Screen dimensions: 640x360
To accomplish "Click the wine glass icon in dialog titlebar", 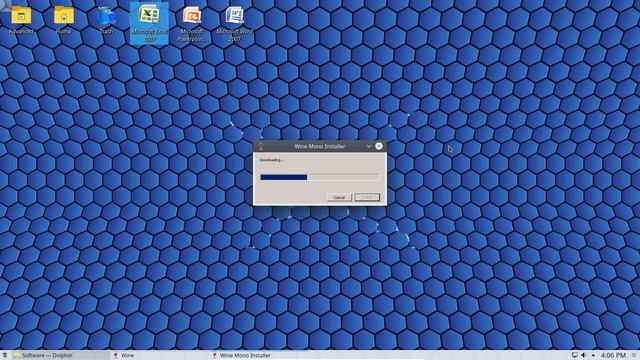I will pos(261,146).
